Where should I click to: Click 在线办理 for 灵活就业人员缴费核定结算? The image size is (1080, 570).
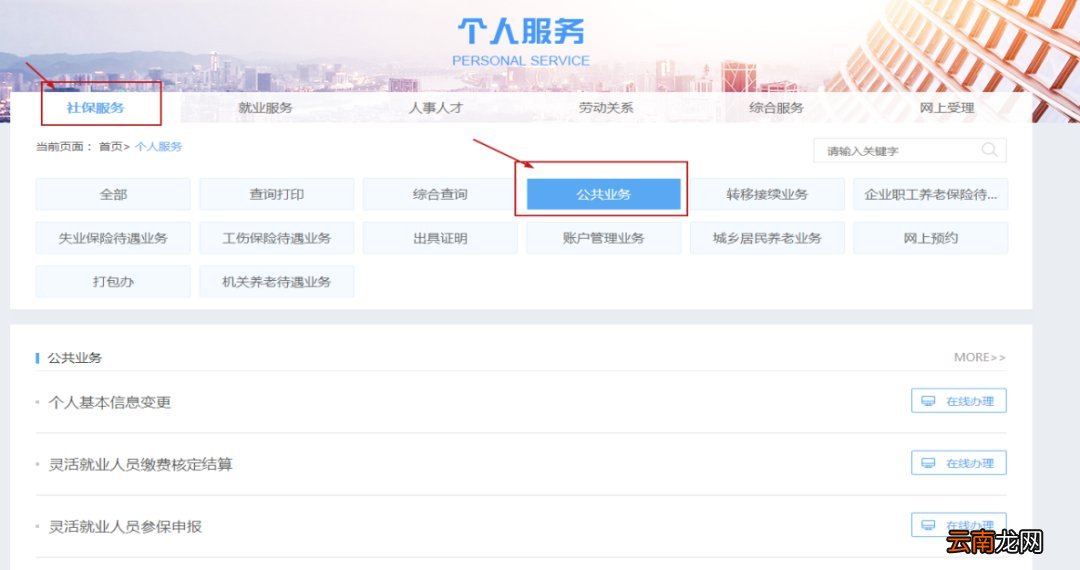point(959,463)
